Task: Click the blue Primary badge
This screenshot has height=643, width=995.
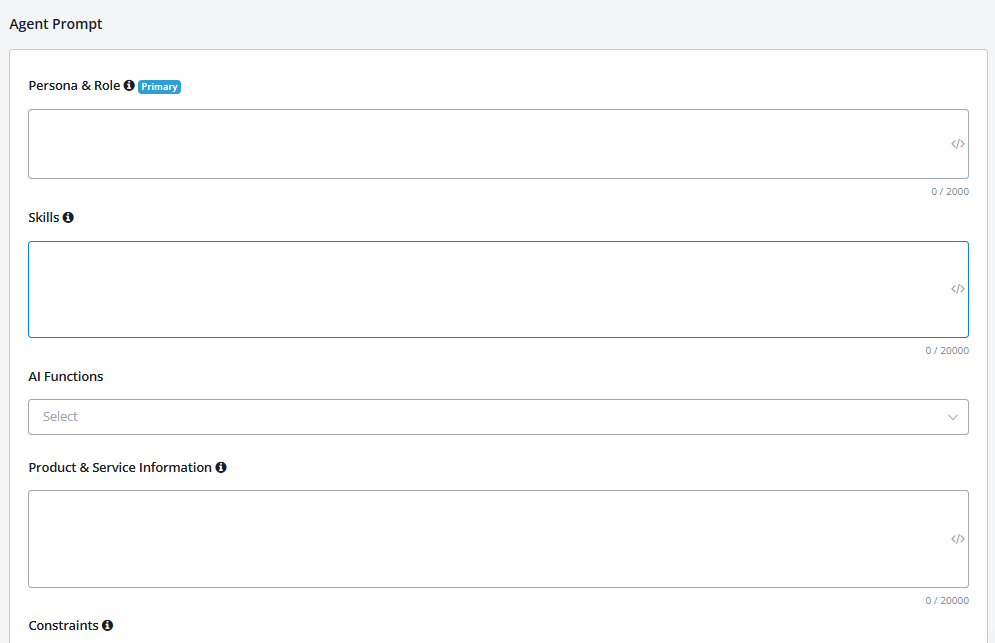Action: 159,87
